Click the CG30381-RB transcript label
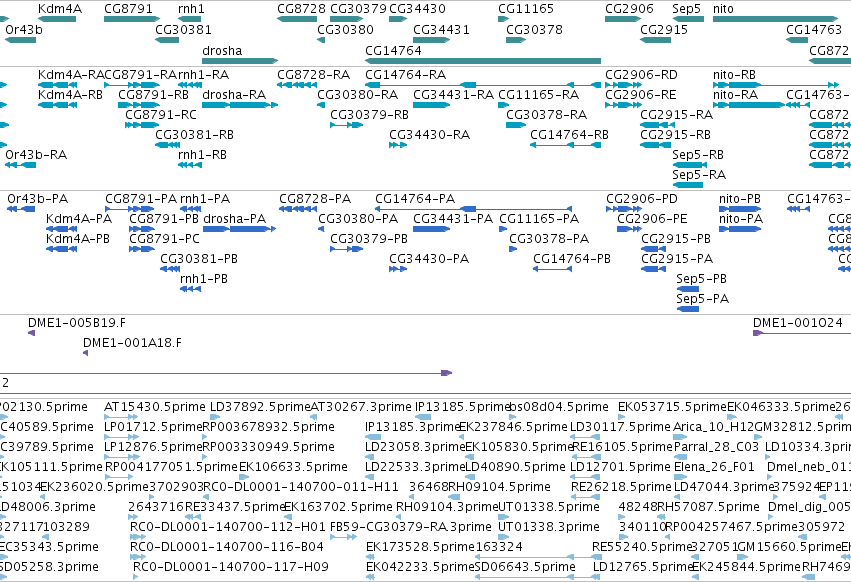Screen dimensions: 851x582 [194, 135]
